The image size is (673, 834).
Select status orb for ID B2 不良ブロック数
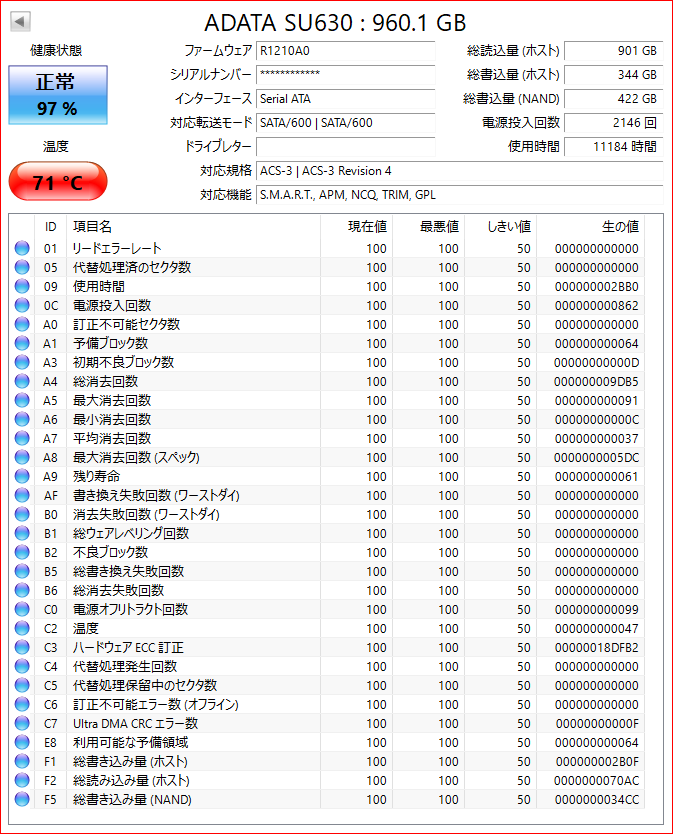coord(22,552)
